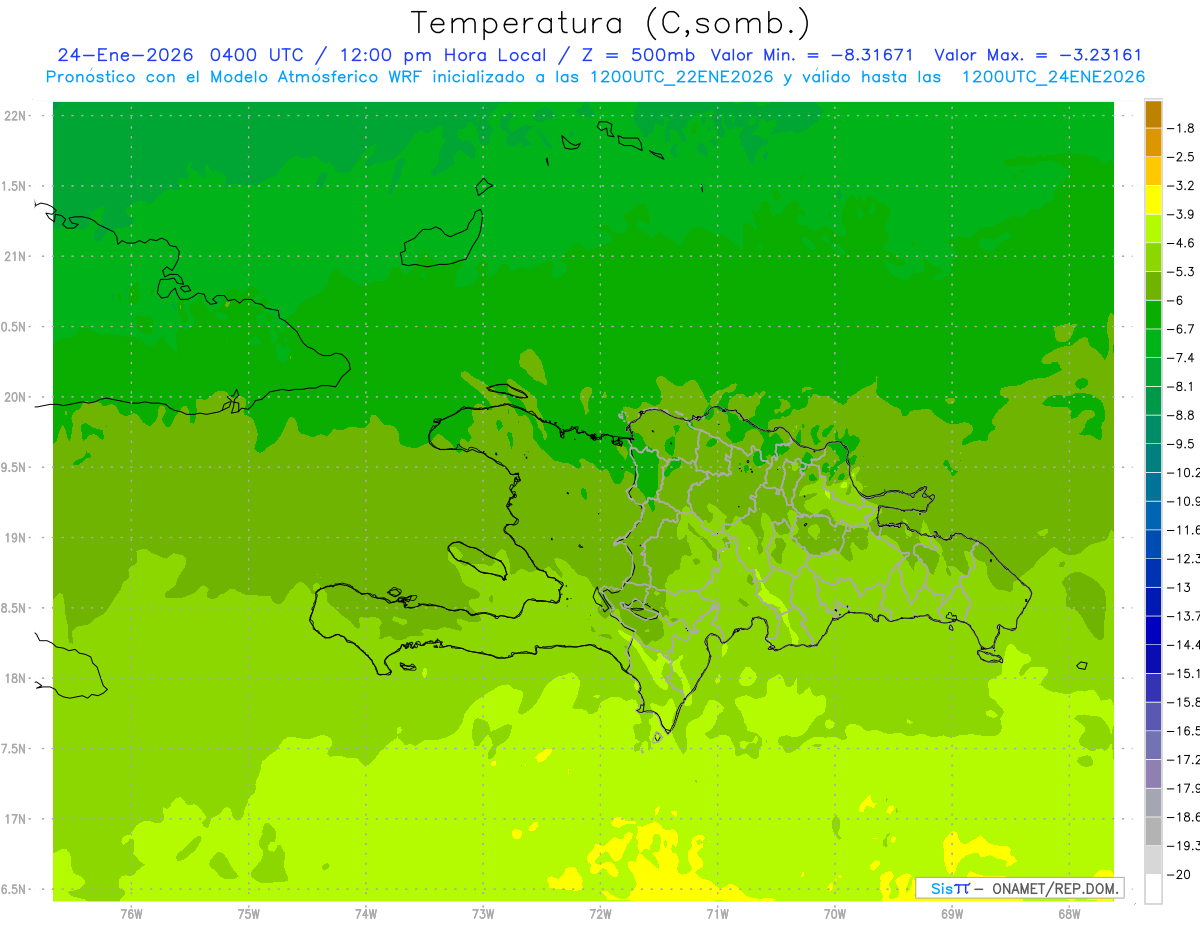
Task: Pick the yellow swatch between -3.2 and -3.9
Action: pos(1153,200)
